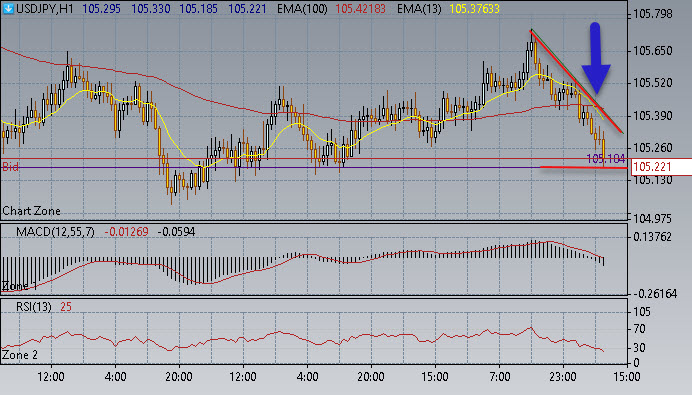The image size is (692, 395).
Task: Click the 0.13762 MACD scale label
Action: (x=653, y=237)
